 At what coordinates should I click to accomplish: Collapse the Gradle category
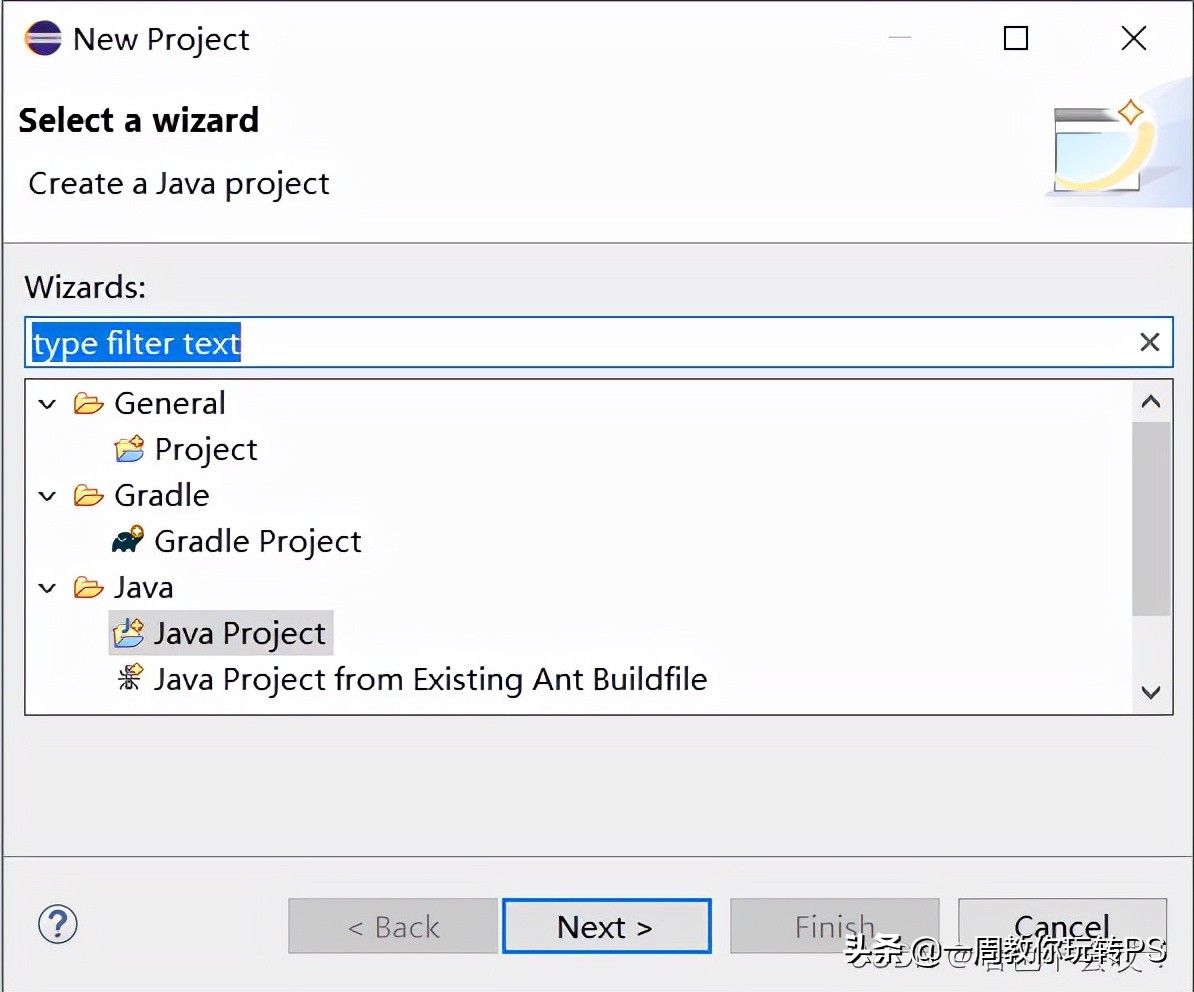pyautogui.click(x=46, y=495)
